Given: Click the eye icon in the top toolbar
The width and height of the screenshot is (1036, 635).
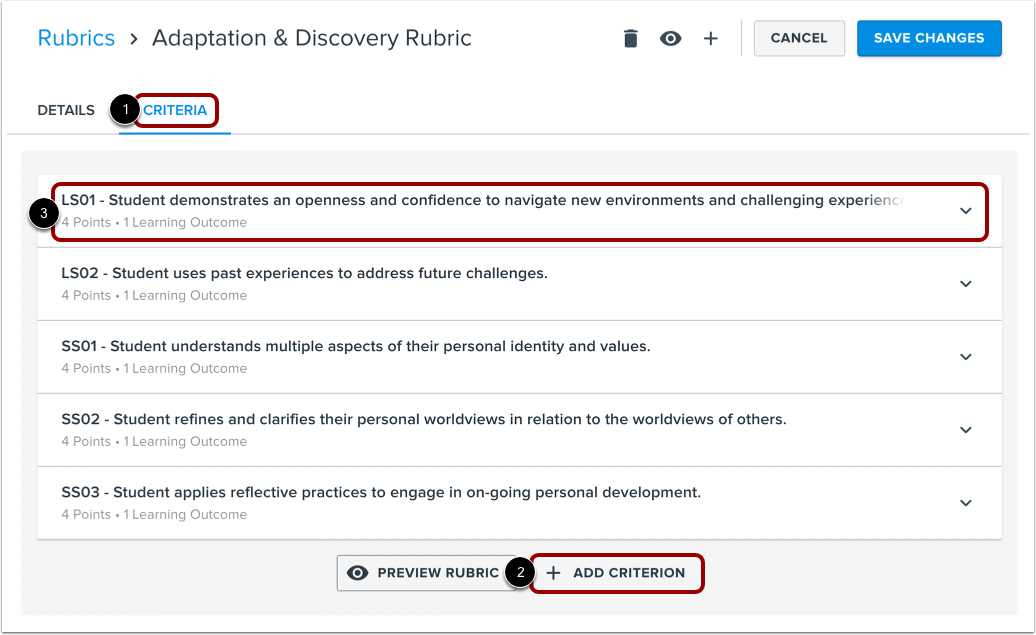Looking at the screenshot, I should click(670, 38).
